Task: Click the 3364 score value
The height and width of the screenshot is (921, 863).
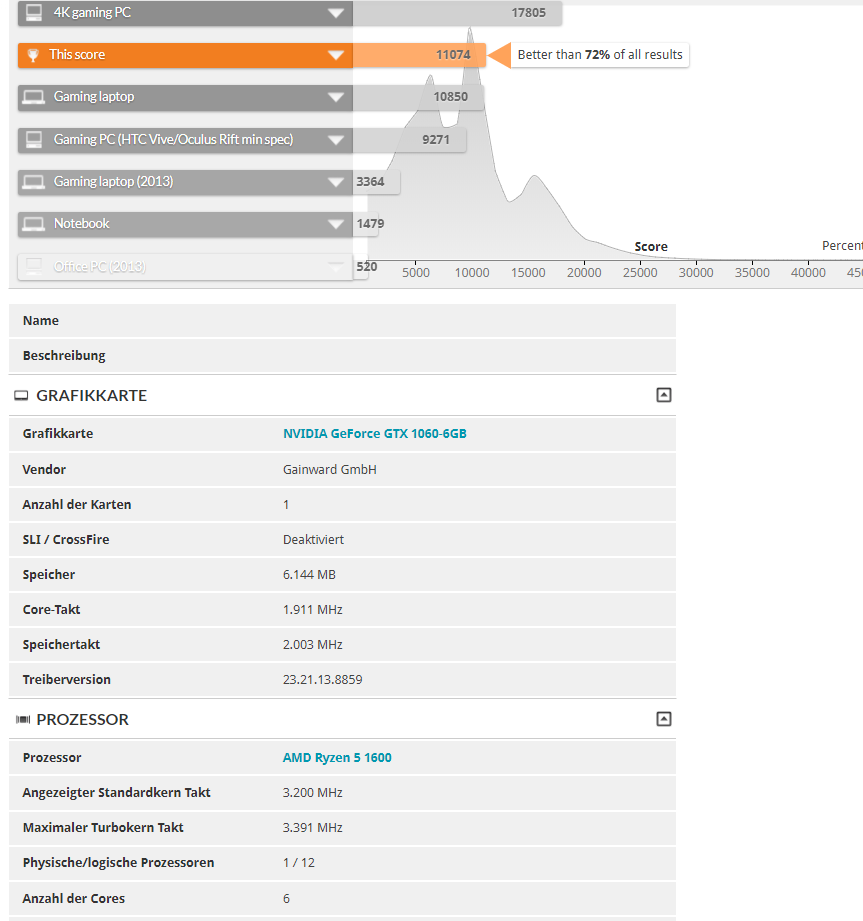Action: 370,182
